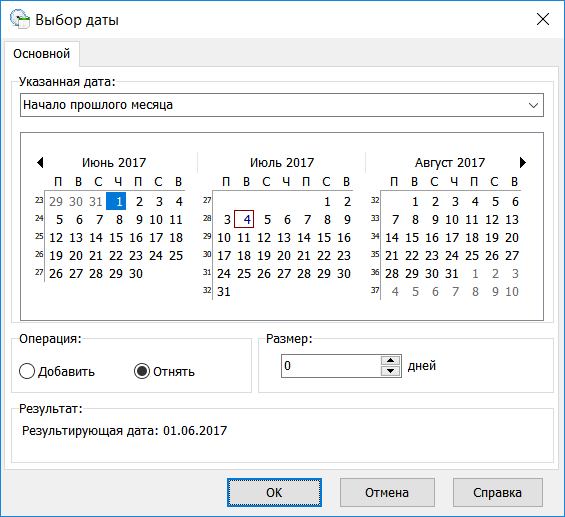Go to next month with right arrow
The width and height of the screenshot is (565, 517).
[x=523, y=162]
